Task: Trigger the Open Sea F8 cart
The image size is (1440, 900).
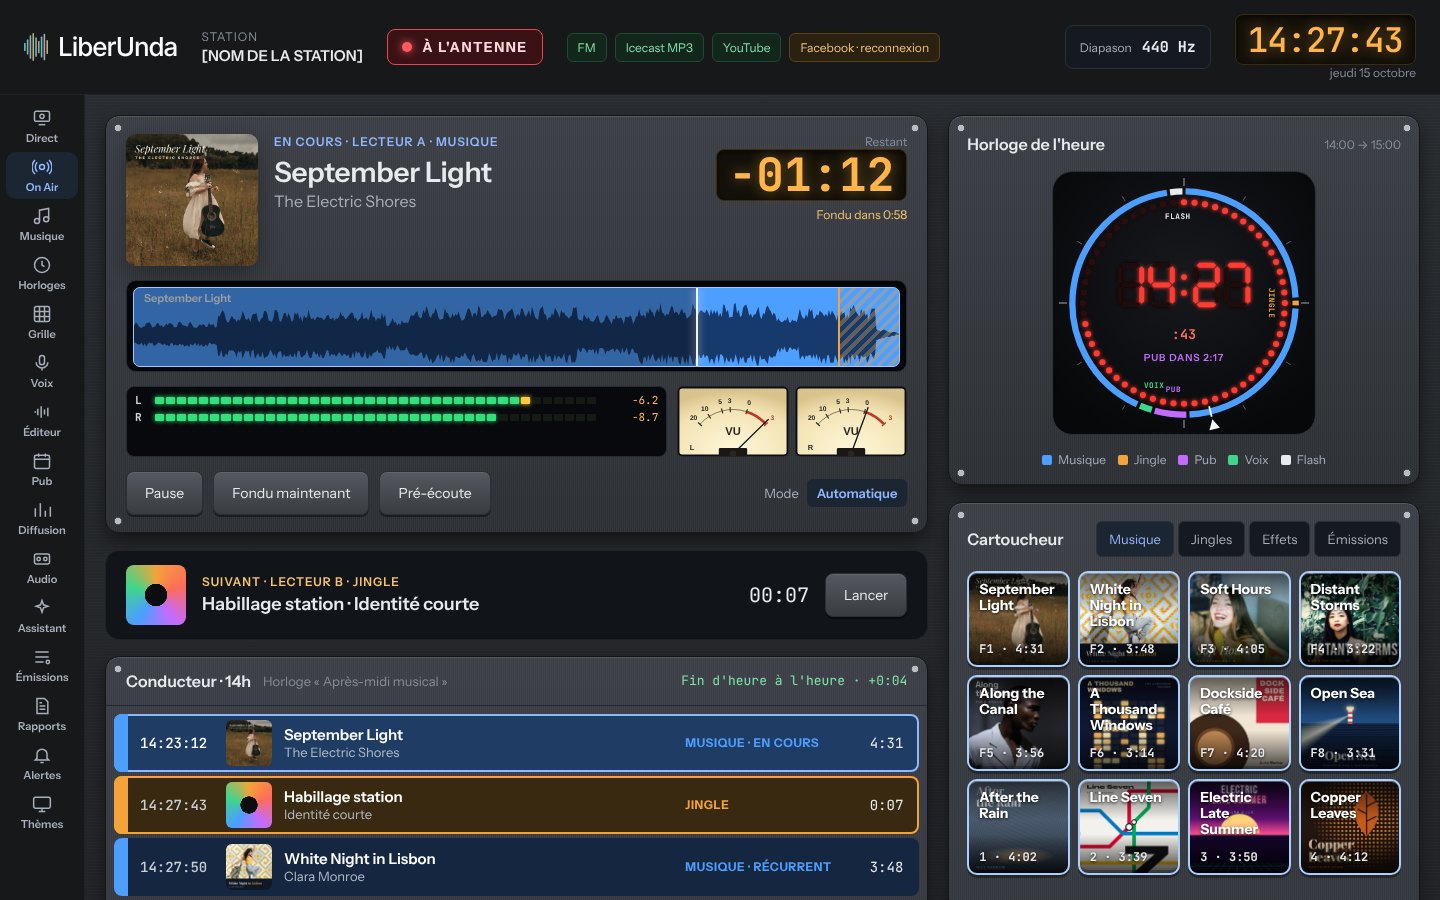Action: [1350, 723]
